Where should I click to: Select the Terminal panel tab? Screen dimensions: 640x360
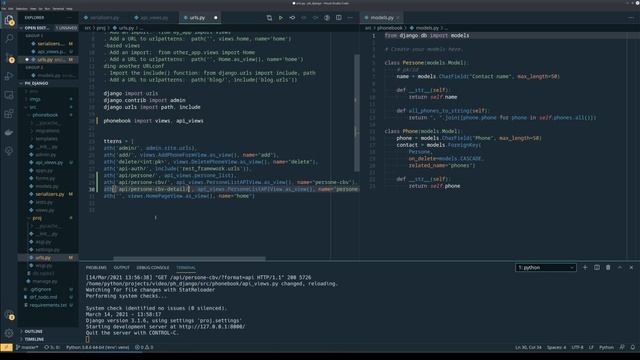(186, 267)
